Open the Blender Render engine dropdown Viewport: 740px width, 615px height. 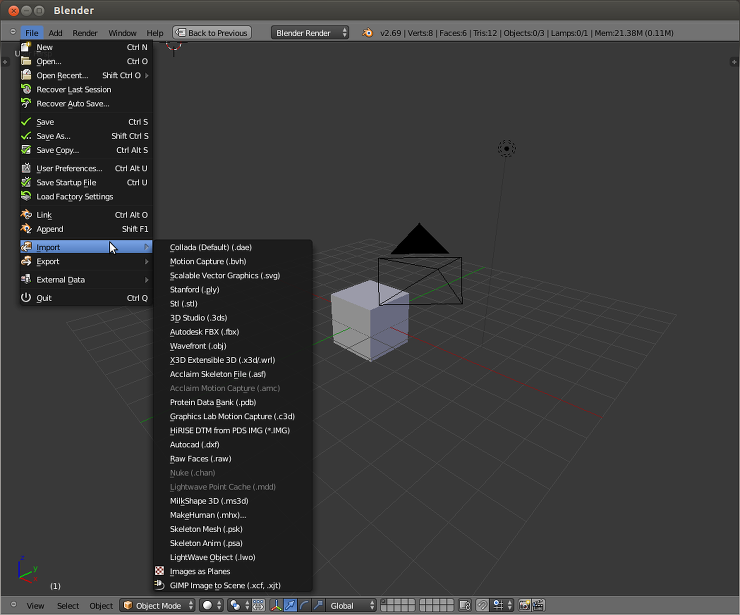(x=310, y=33)
